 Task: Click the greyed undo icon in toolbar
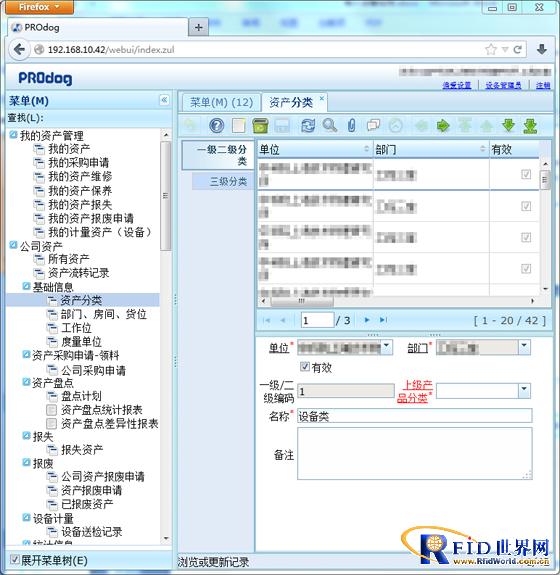pyautogui.click(x=190, y=126)
